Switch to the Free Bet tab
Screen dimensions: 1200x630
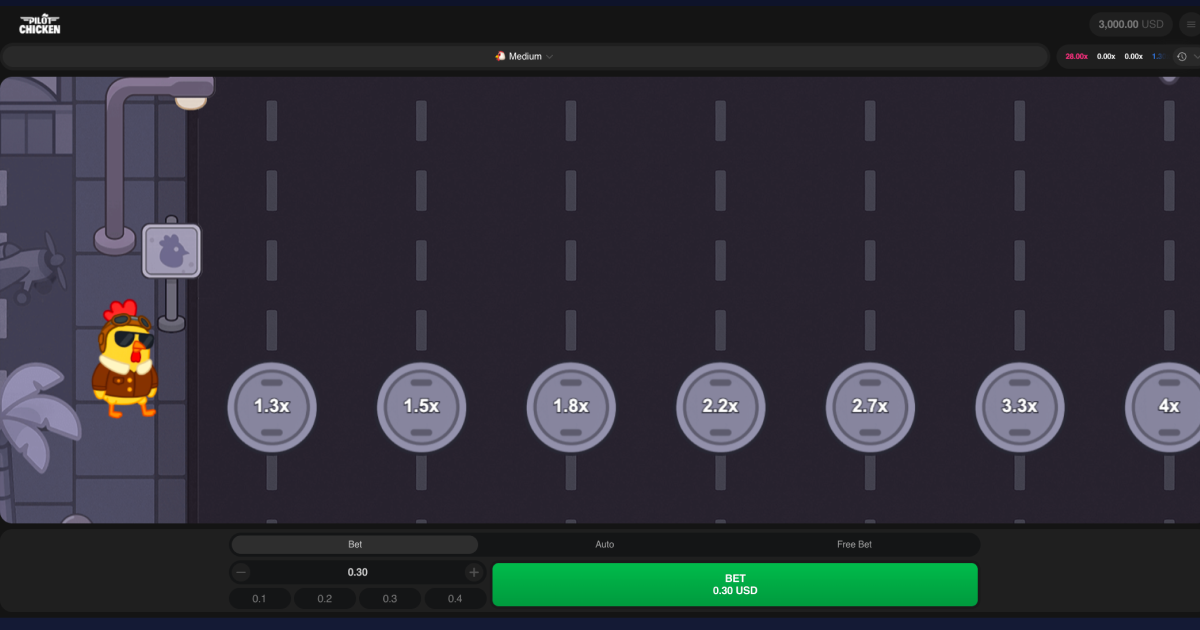pos(854,545)
